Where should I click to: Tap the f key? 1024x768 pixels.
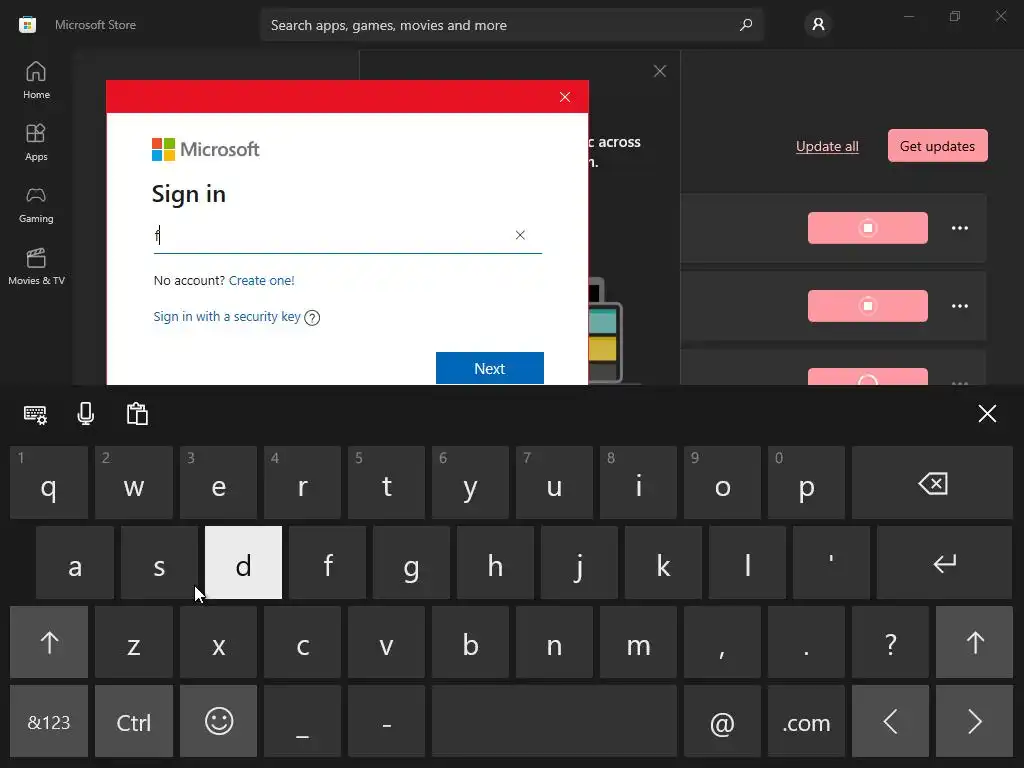point(327,562)
